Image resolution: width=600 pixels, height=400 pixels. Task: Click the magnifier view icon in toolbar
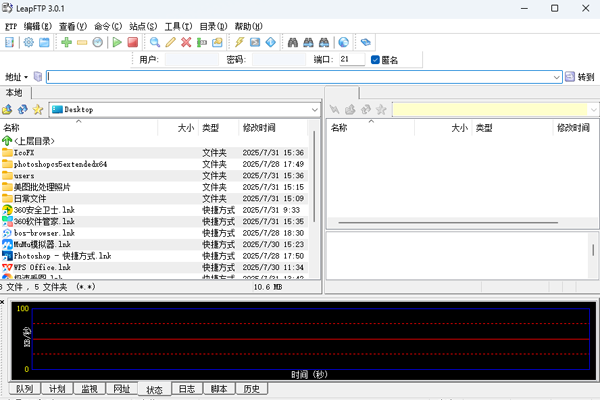coord(155,43)
